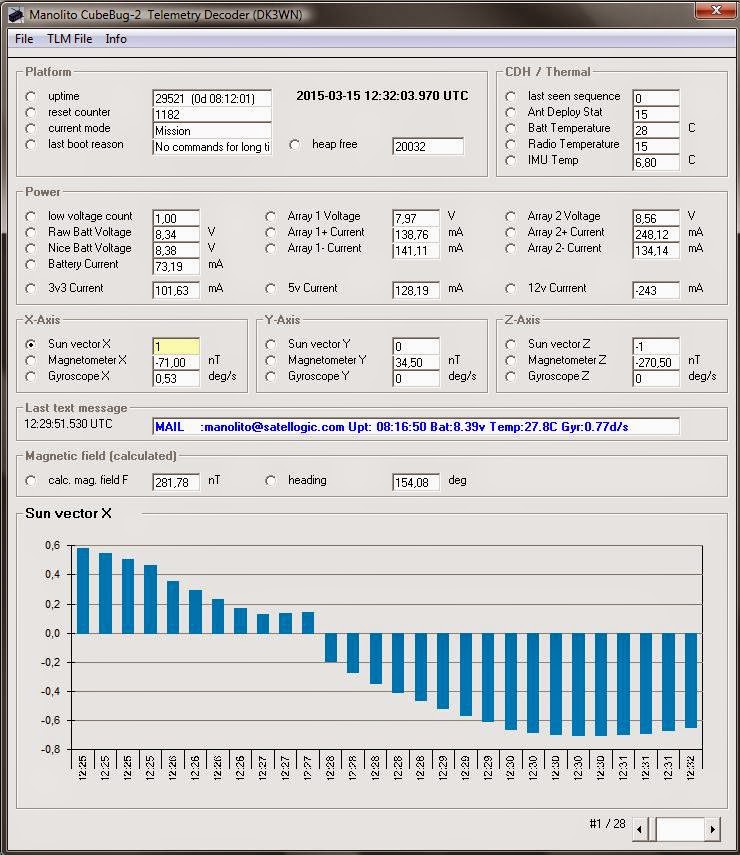The image size is (740, 855).
Task: Click the message time 12:29:51.530 UTC
Action: tap(68, 424)
